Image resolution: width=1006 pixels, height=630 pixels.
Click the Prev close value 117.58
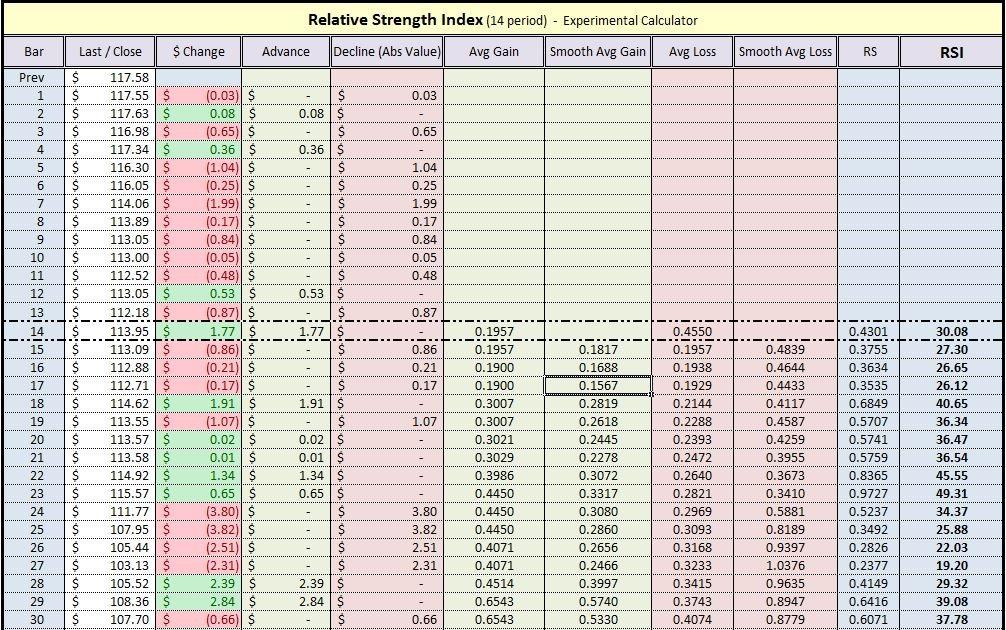click(110, 78)
